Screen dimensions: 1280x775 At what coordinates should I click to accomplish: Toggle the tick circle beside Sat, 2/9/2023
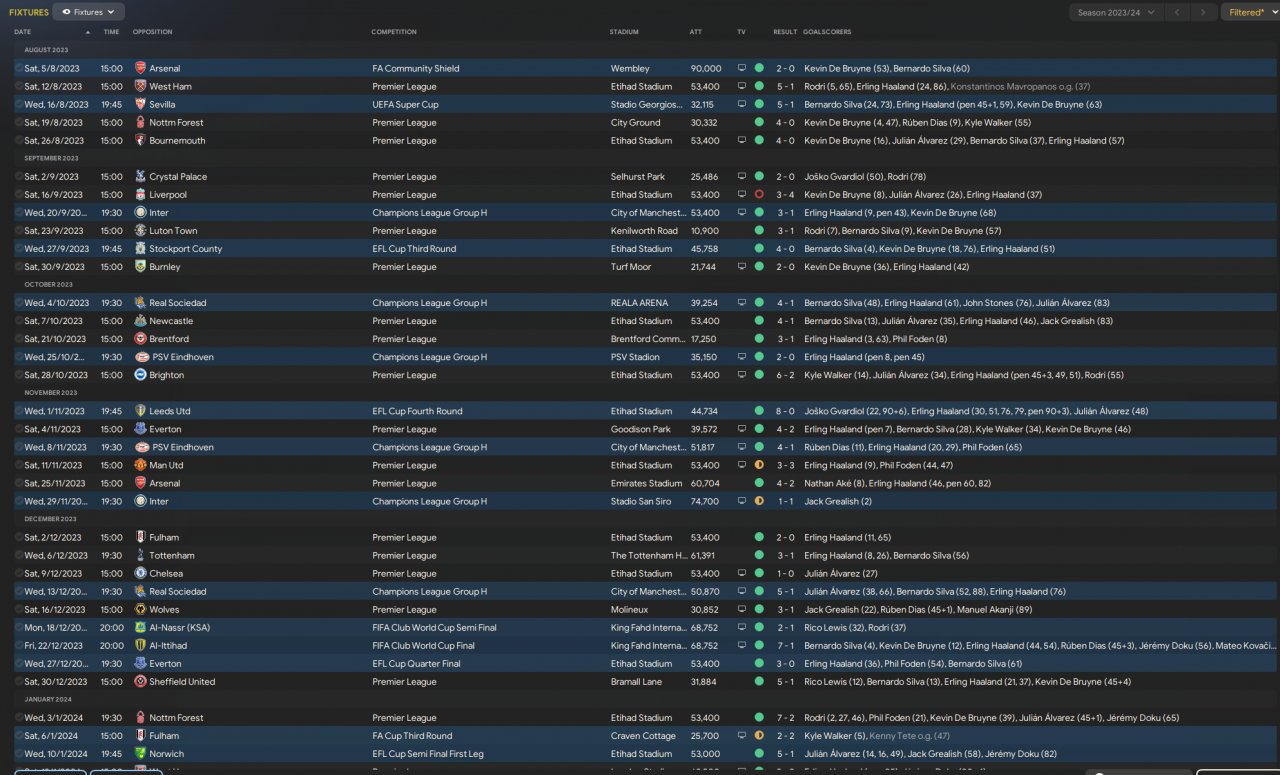(18, 177)
